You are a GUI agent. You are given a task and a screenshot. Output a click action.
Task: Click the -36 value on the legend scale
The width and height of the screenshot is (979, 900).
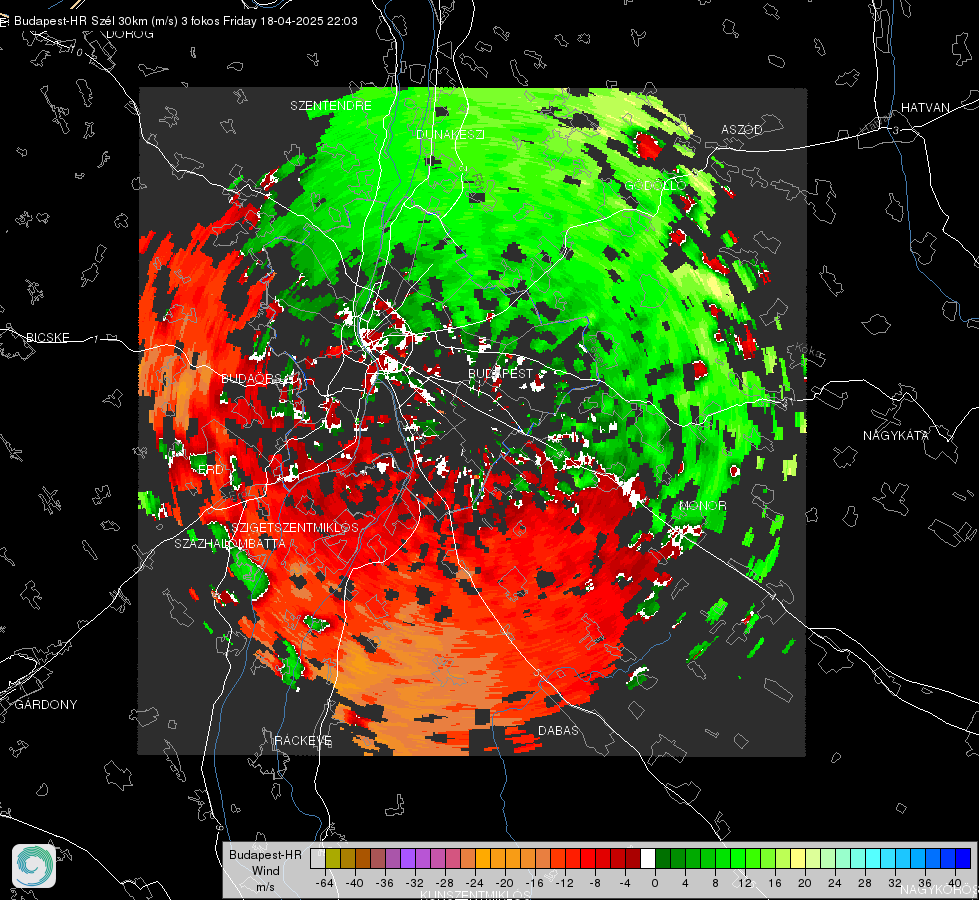[384, 883]
